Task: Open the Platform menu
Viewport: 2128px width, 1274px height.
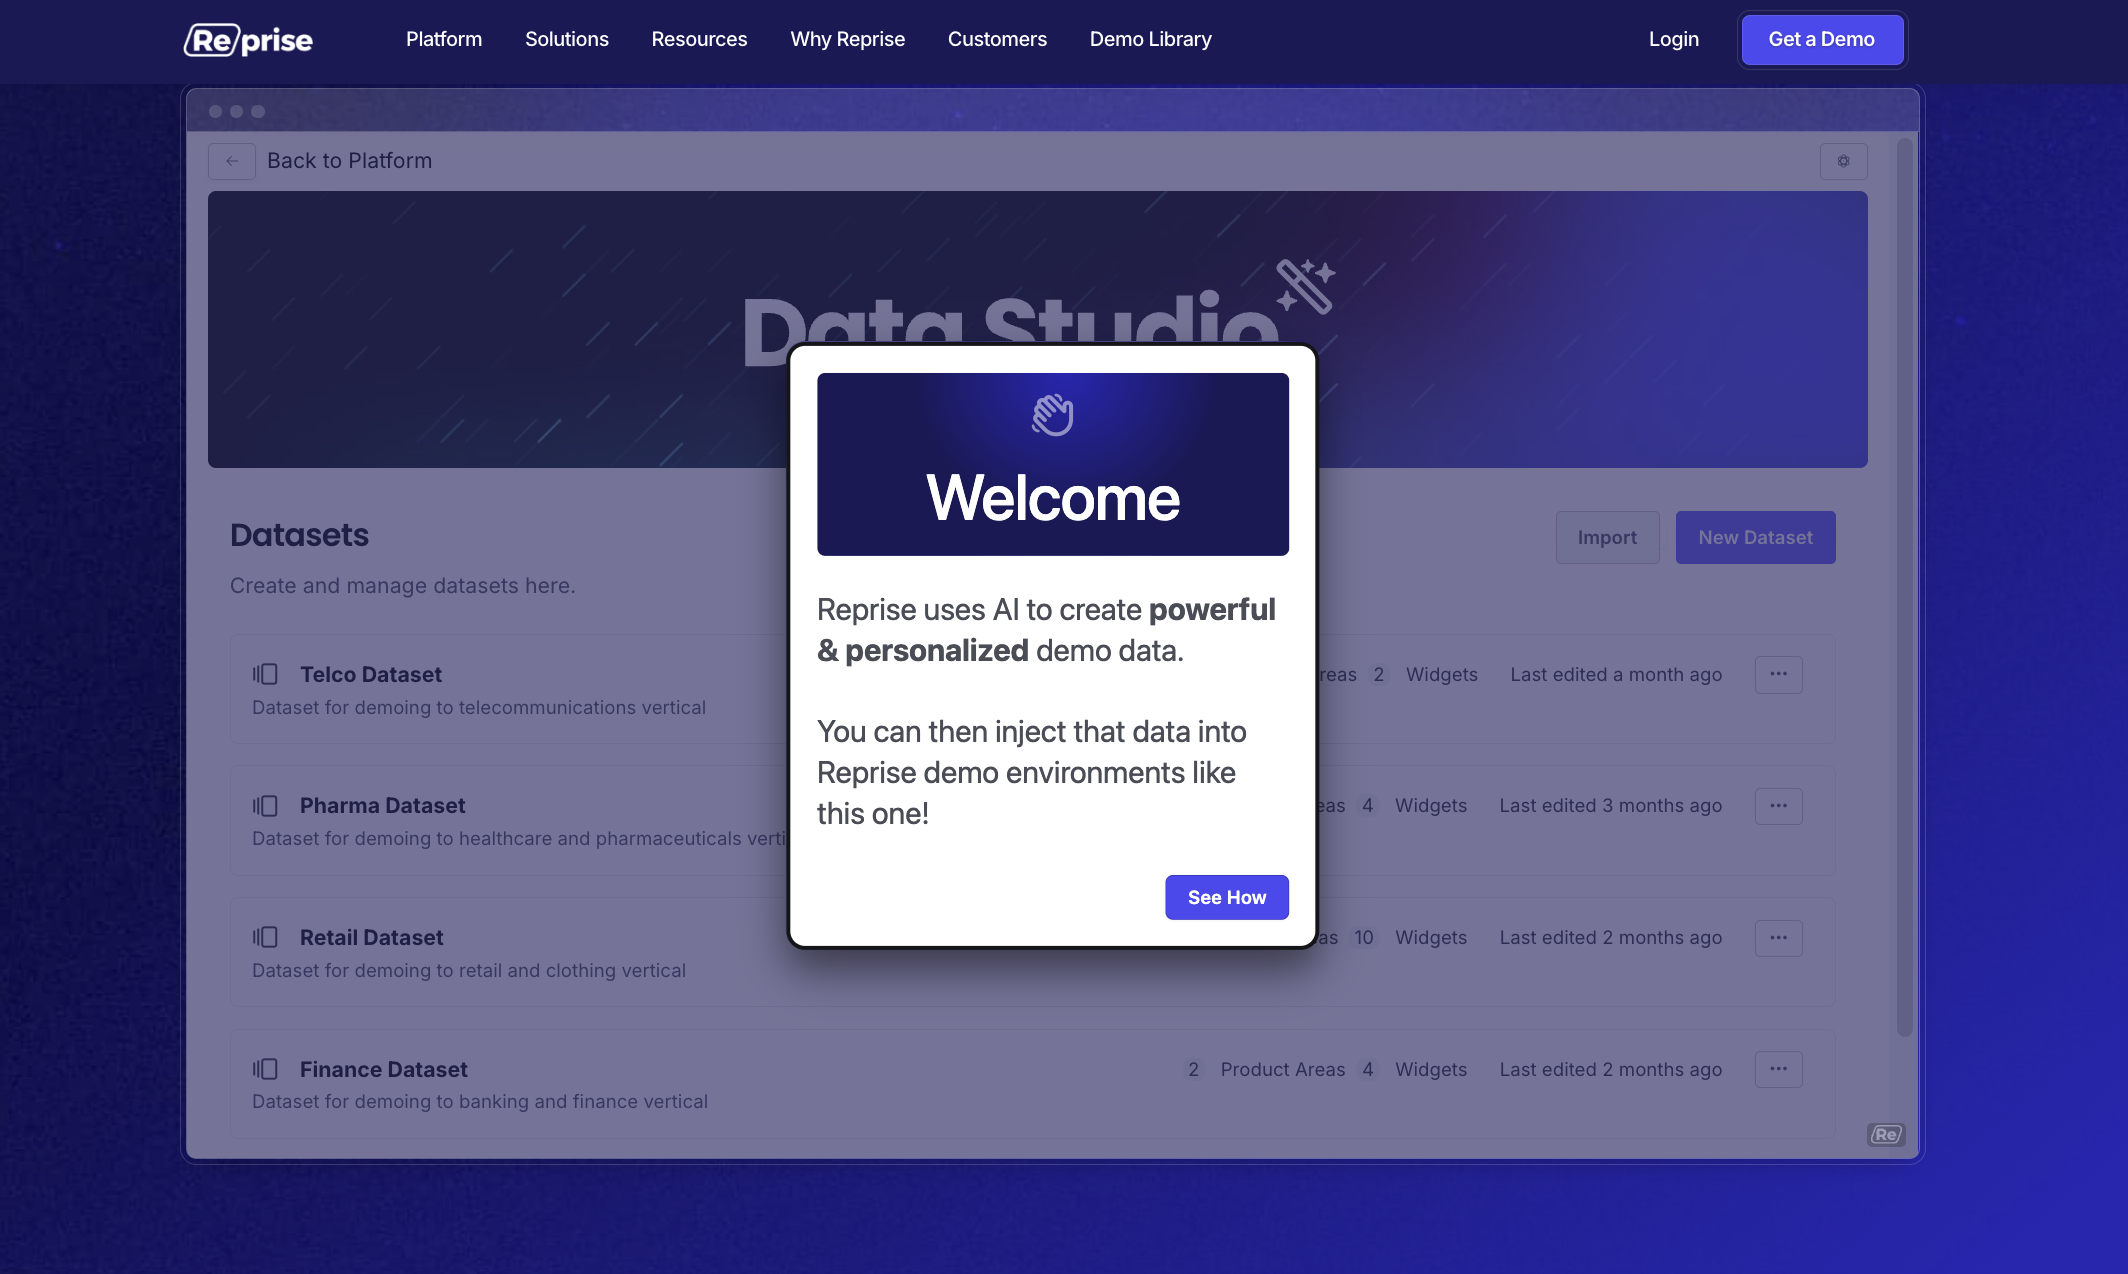Action: point(444,39)
